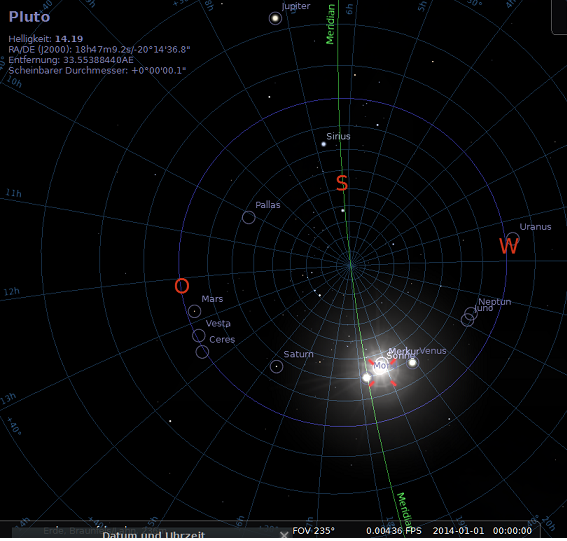Click the date 2014-01-01 in status bar
This screenshot has height=541, width=567.
(x=458, y=531)
